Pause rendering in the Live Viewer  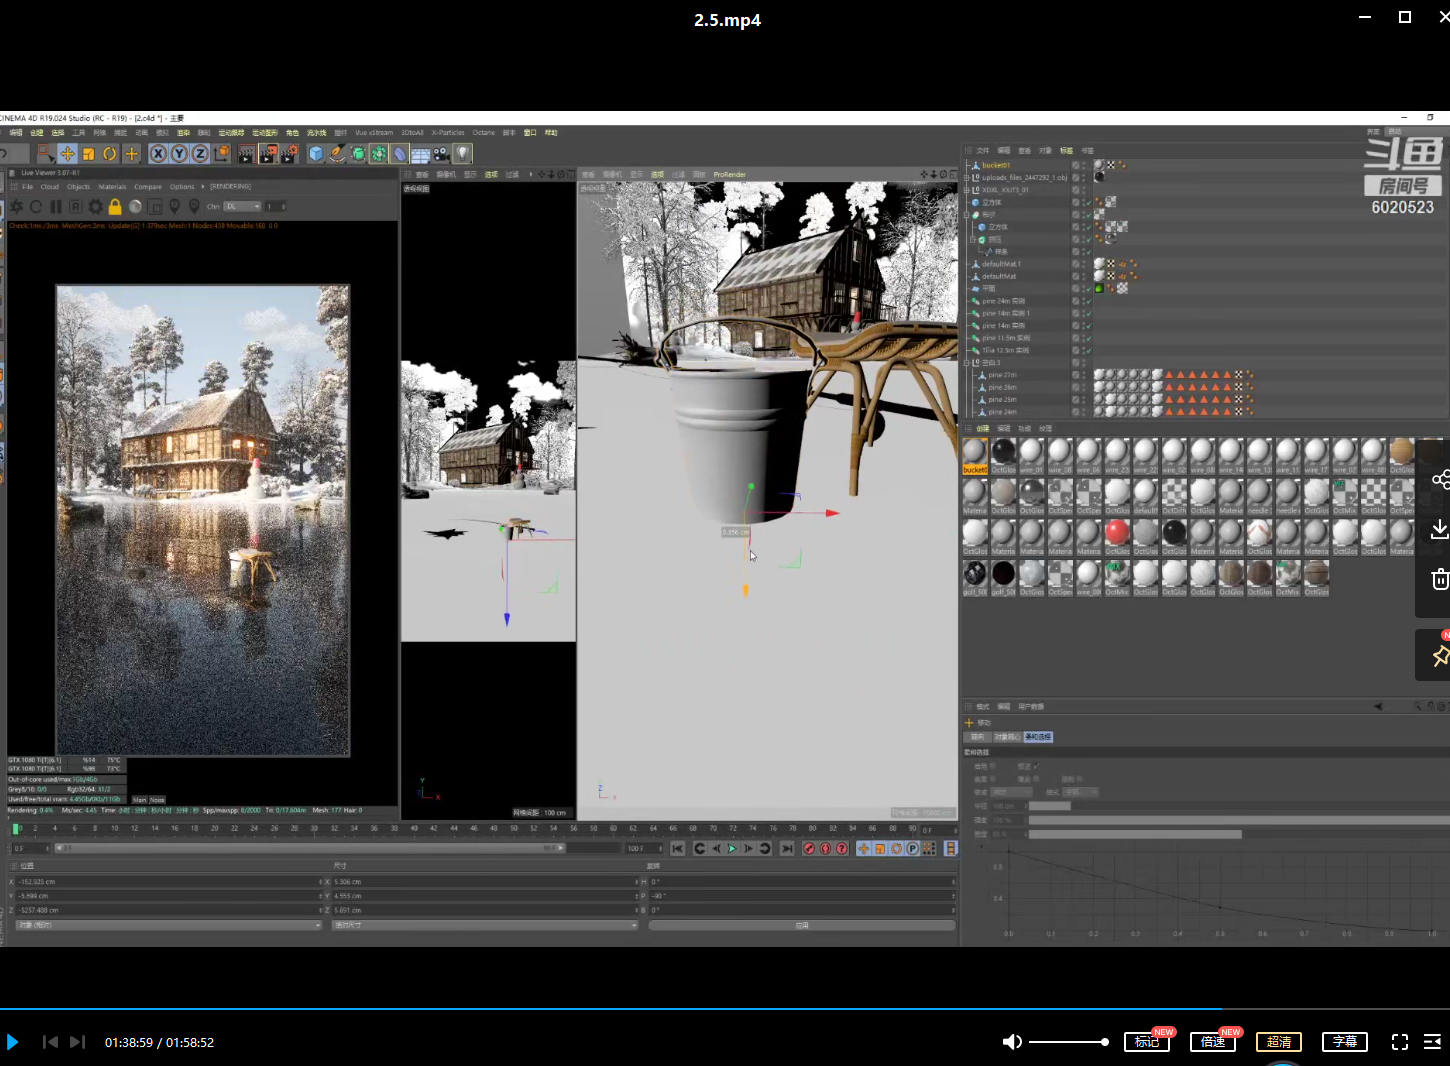pyautogui.click(x=56, y=207)
